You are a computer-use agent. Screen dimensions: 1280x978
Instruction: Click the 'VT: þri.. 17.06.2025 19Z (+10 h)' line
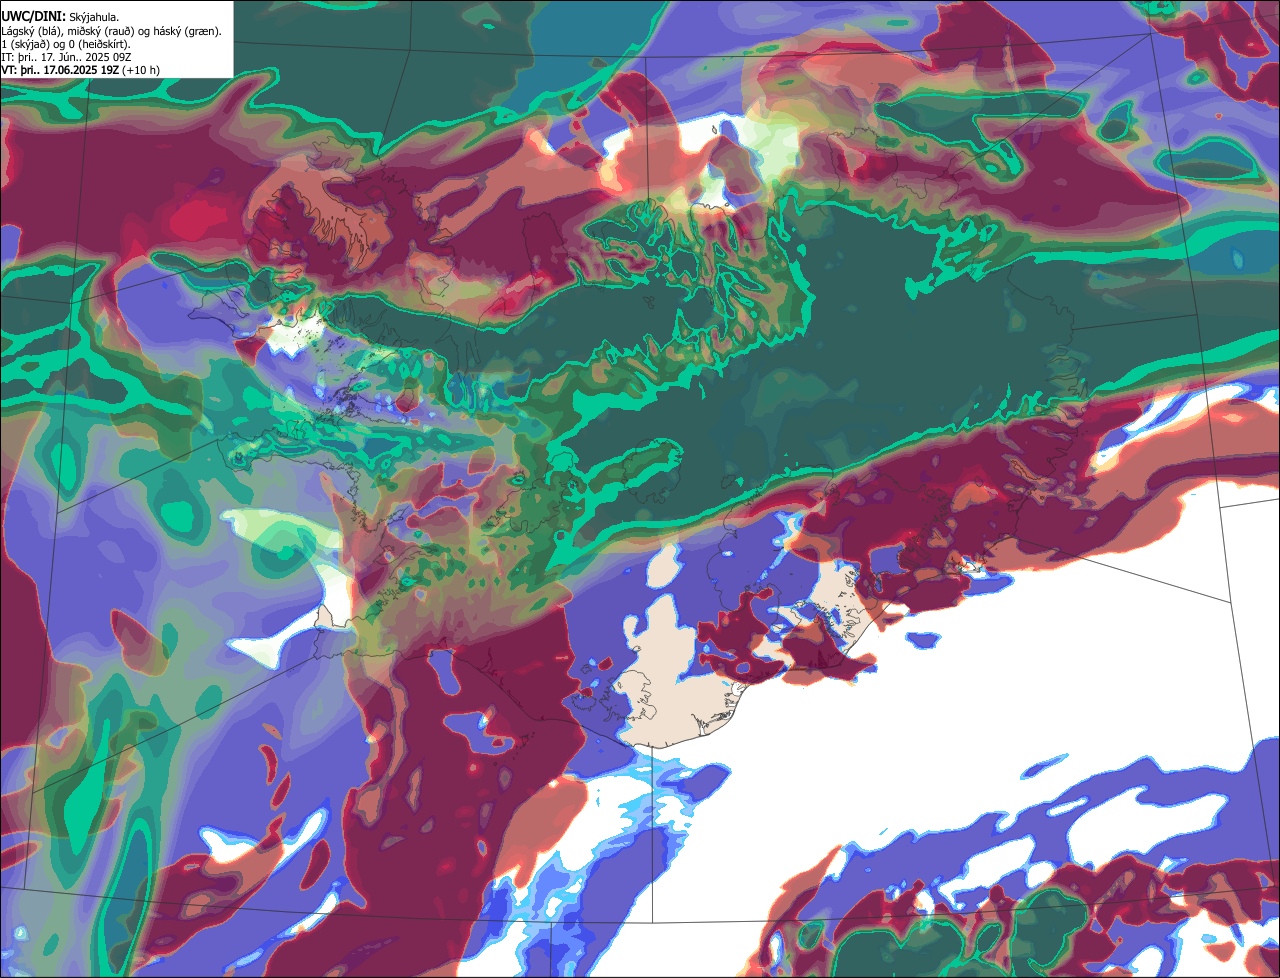[81, 70]
